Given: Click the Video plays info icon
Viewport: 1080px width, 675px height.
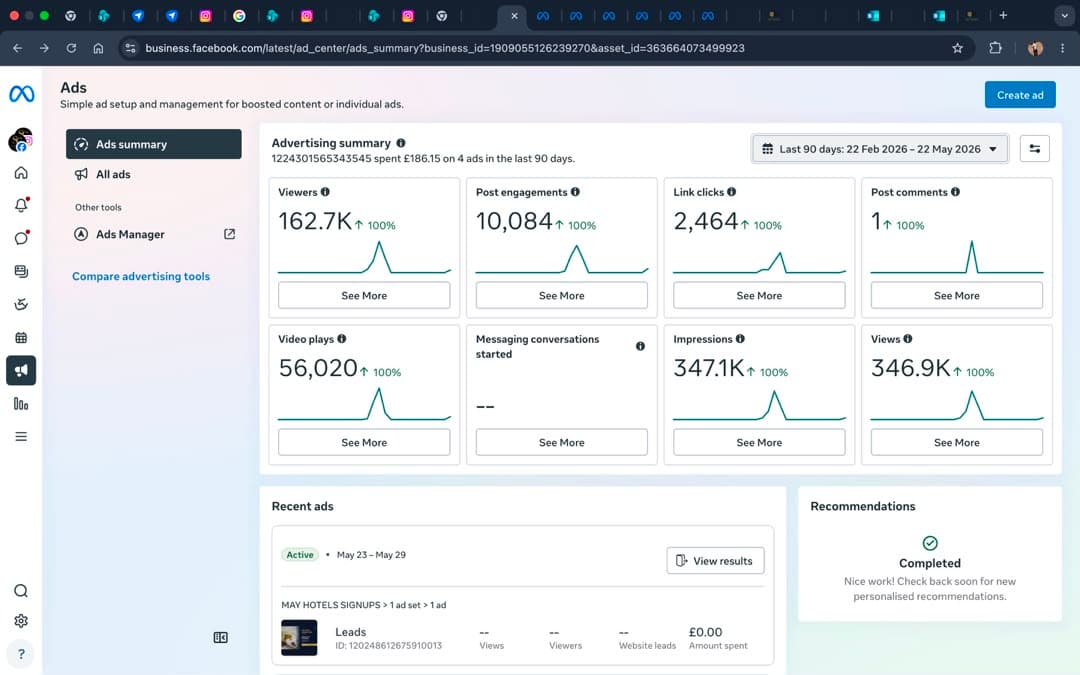Looking at the screenshot, I should (x=342, y=339).
